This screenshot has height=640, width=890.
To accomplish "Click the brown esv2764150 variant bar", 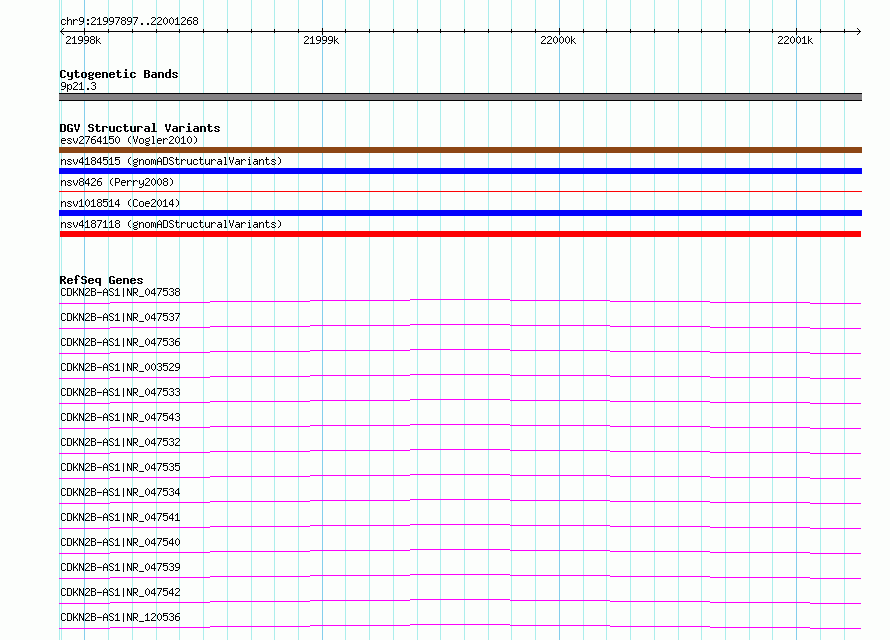I will pos(460,150).
